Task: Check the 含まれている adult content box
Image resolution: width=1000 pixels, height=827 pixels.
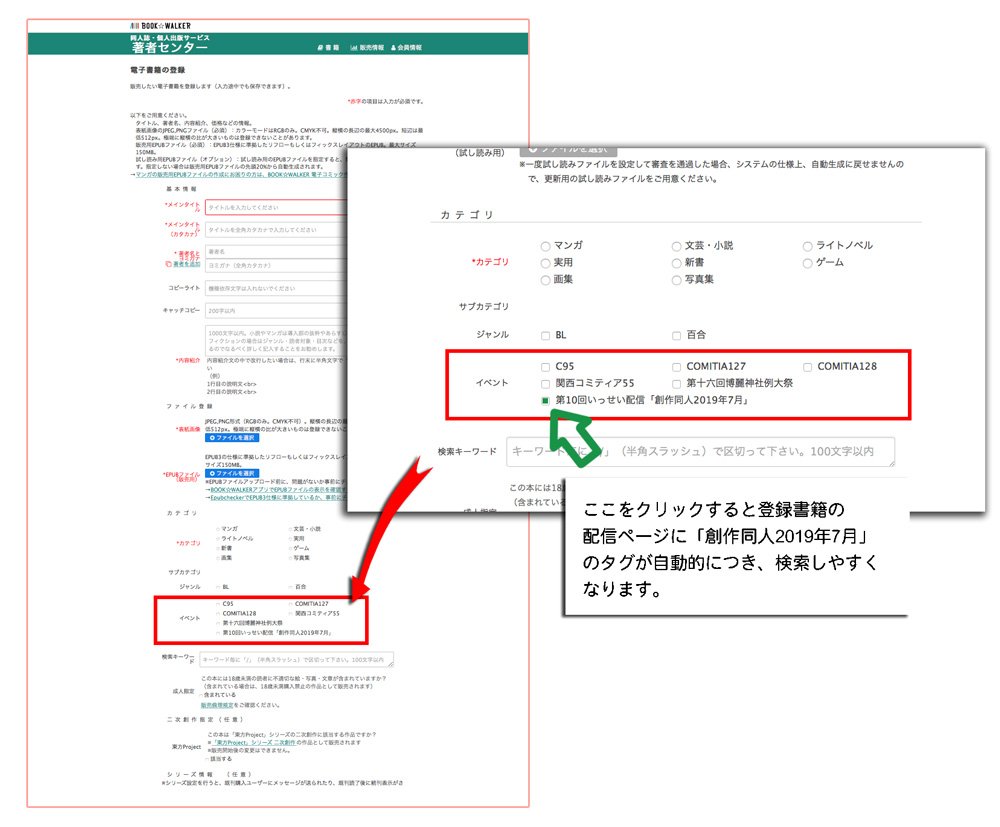Action: point(200,695)
